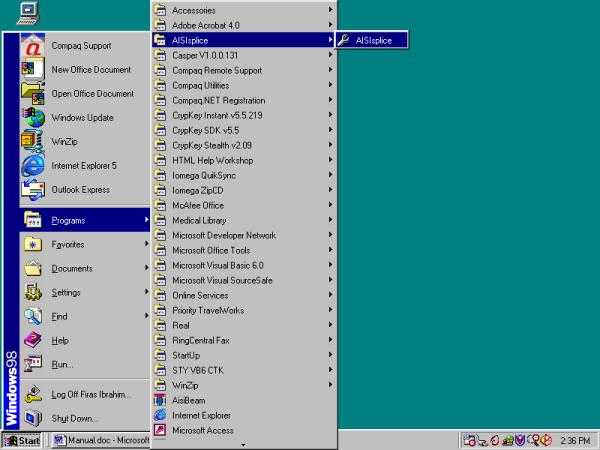Click the WinZip icon in Start menu
Image resolution: width=600 pixels, height=450 pixels.
click(33, 142)
